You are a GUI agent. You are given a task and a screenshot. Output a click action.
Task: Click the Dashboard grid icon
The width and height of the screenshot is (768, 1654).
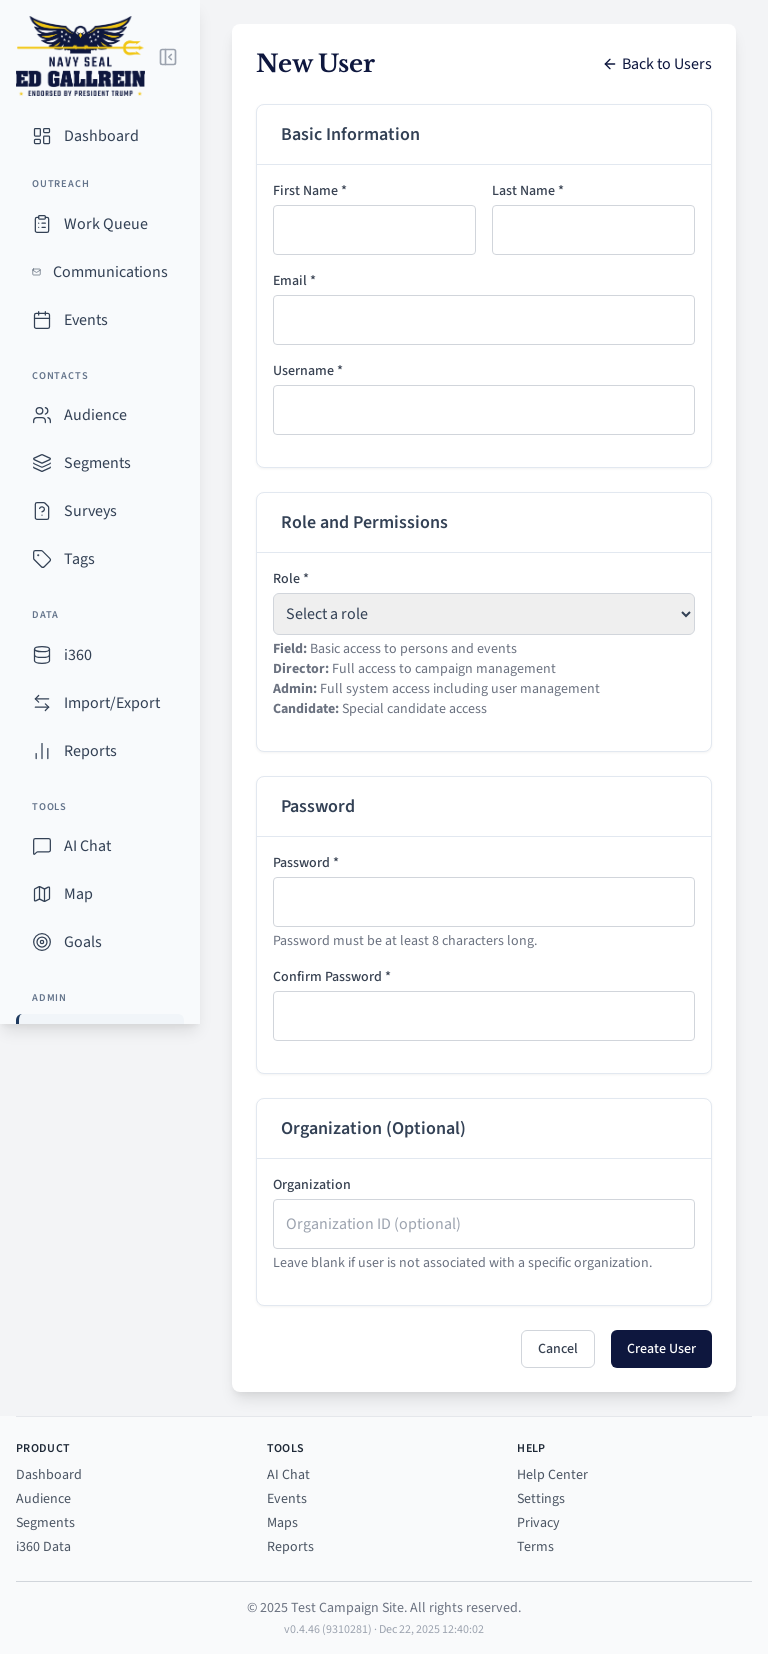tap(42, 136)
